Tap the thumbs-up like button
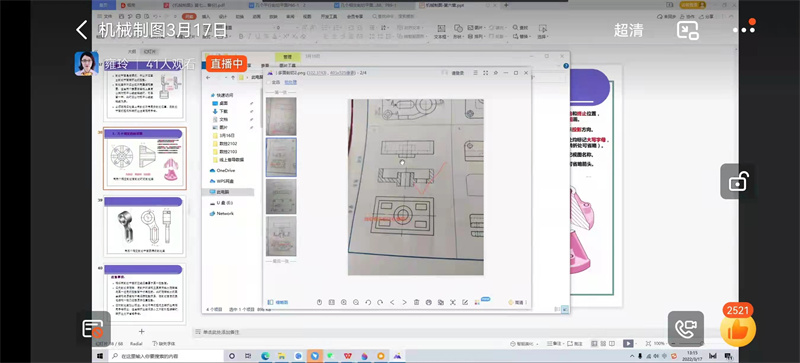 [x=737, y=330]
